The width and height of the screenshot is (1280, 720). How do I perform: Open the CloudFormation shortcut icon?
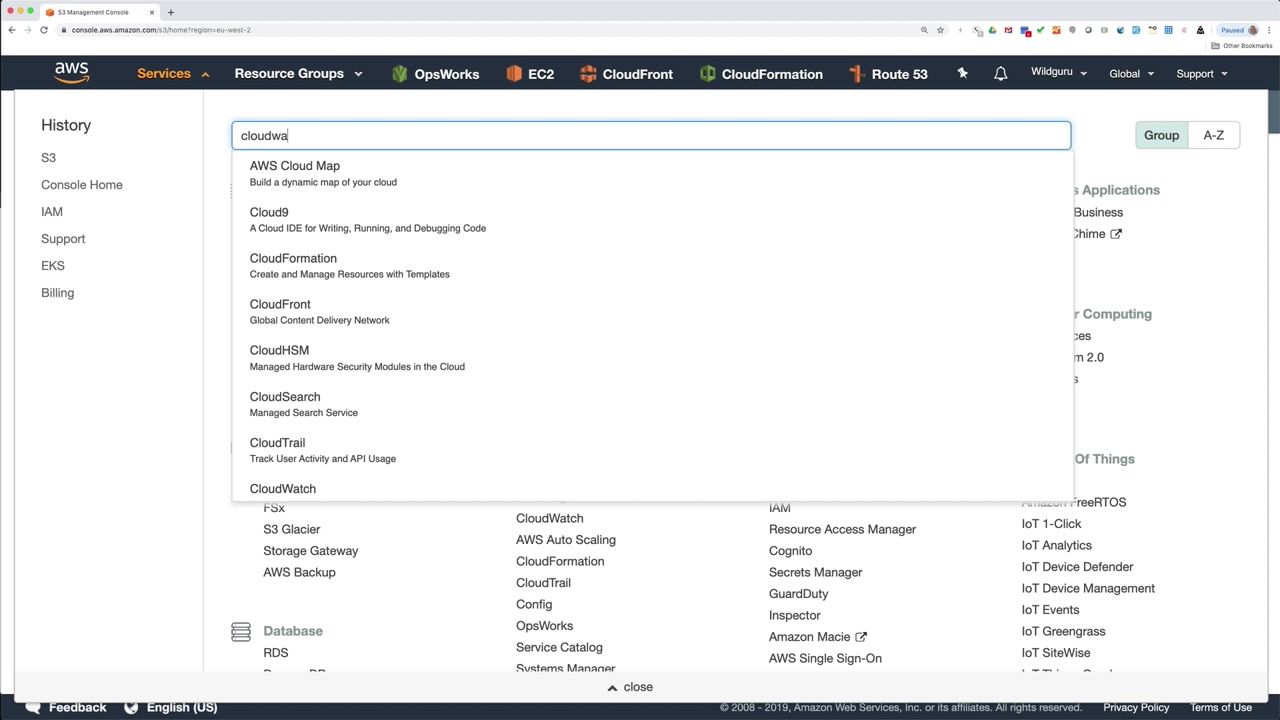pos(708,74)
